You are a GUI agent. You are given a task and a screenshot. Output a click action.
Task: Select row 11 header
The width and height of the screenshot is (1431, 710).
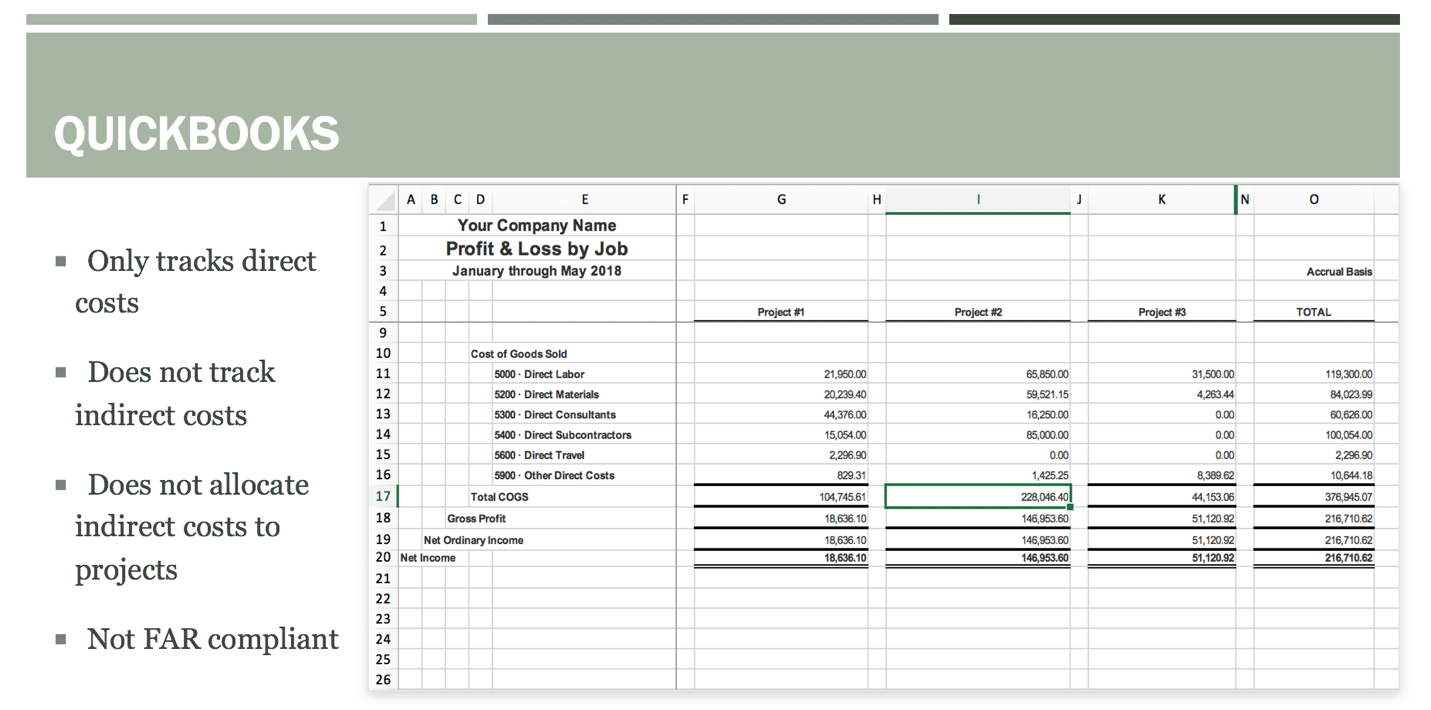[383, 373]
